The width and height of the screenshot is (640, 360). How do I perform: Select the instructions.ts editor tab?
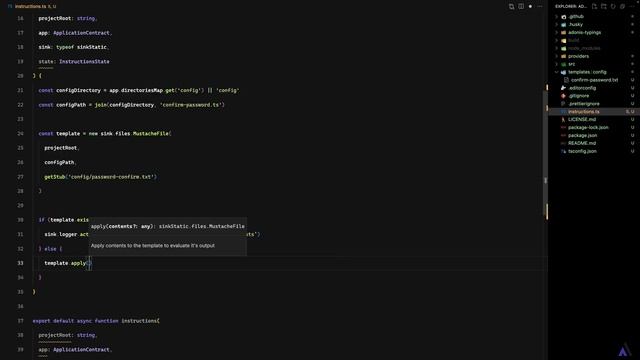coord(32,7)
